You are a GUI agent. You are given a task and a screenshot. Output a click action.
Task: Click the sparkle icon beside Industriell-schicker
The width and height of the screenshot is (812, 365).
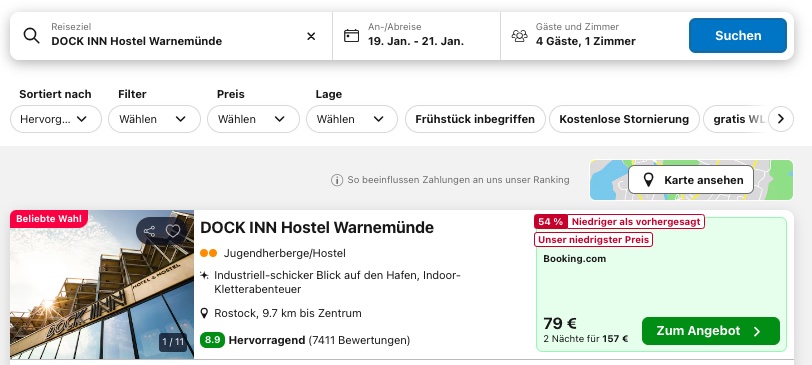(205, 275)
